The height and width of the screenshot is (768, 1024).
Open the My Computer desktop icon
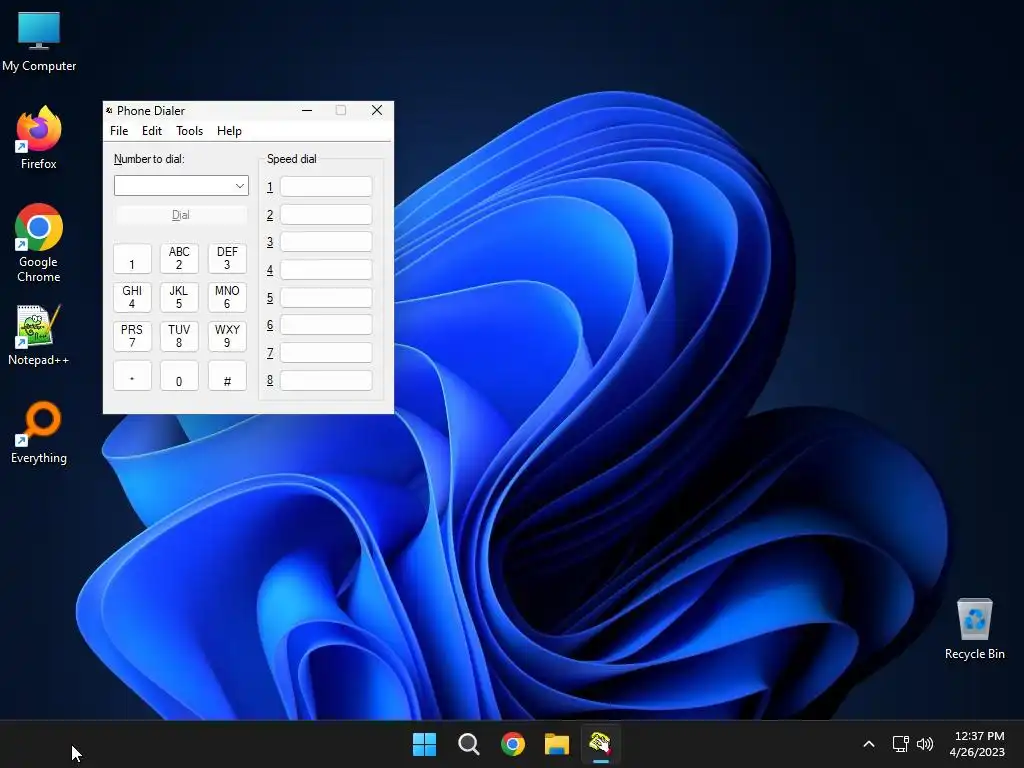coord(39,41)
